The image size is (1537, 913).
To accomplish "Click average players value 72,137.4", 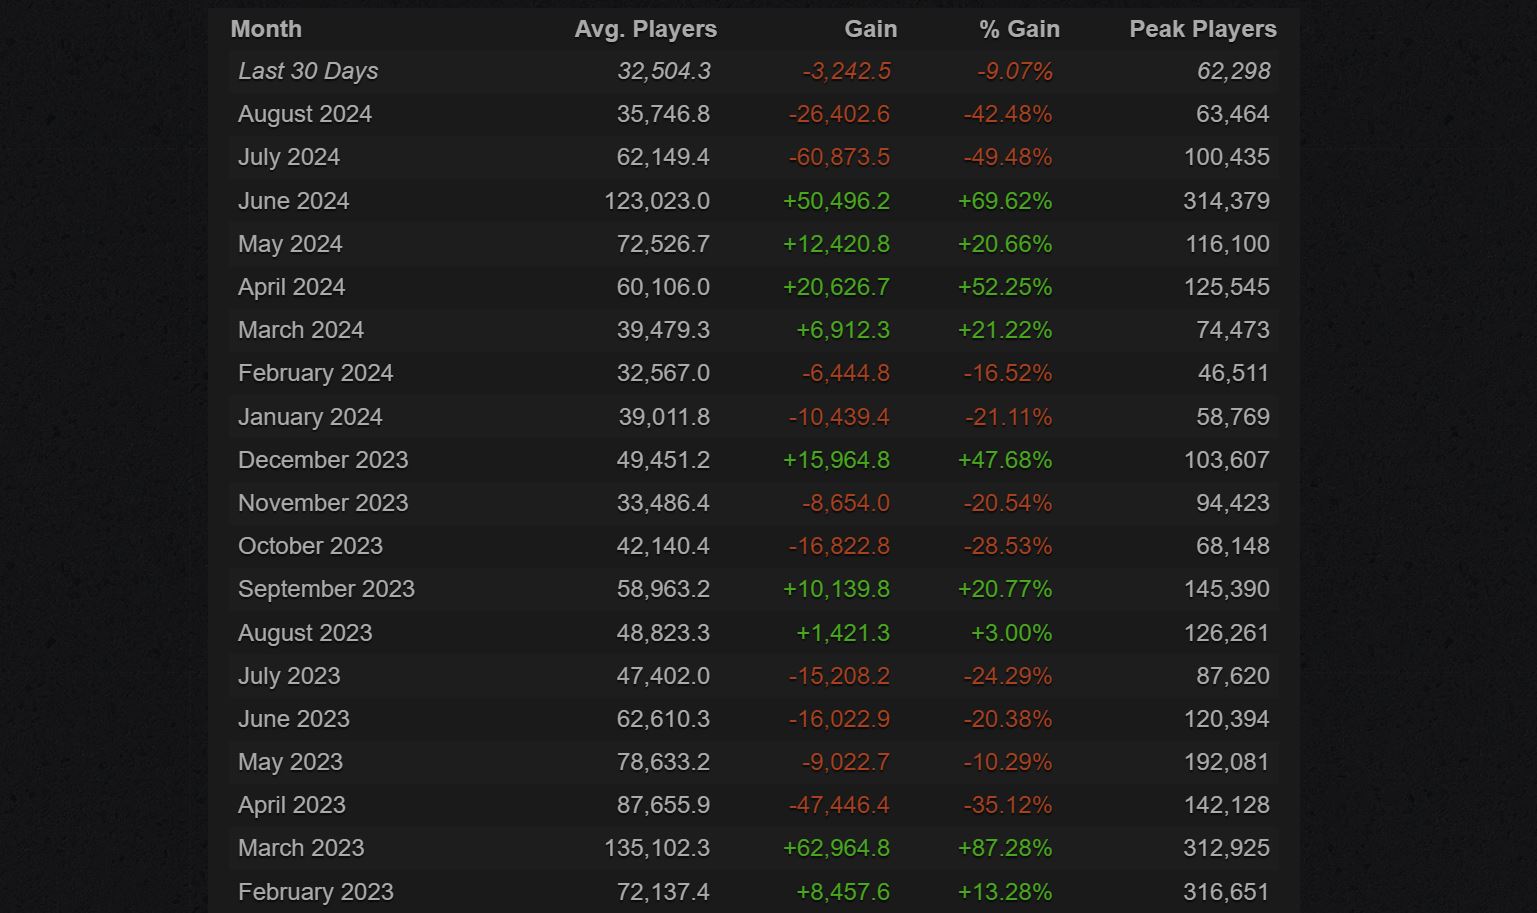I will tap(663, 892).
